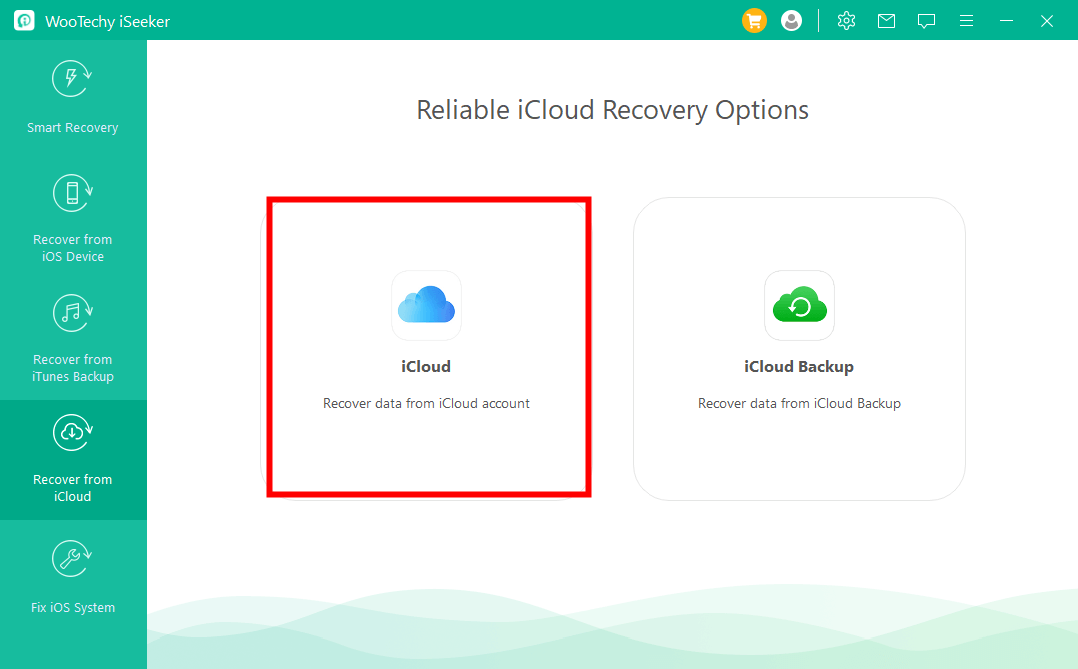Click the WooTechy iSeeker logo icon

[24, 21]
